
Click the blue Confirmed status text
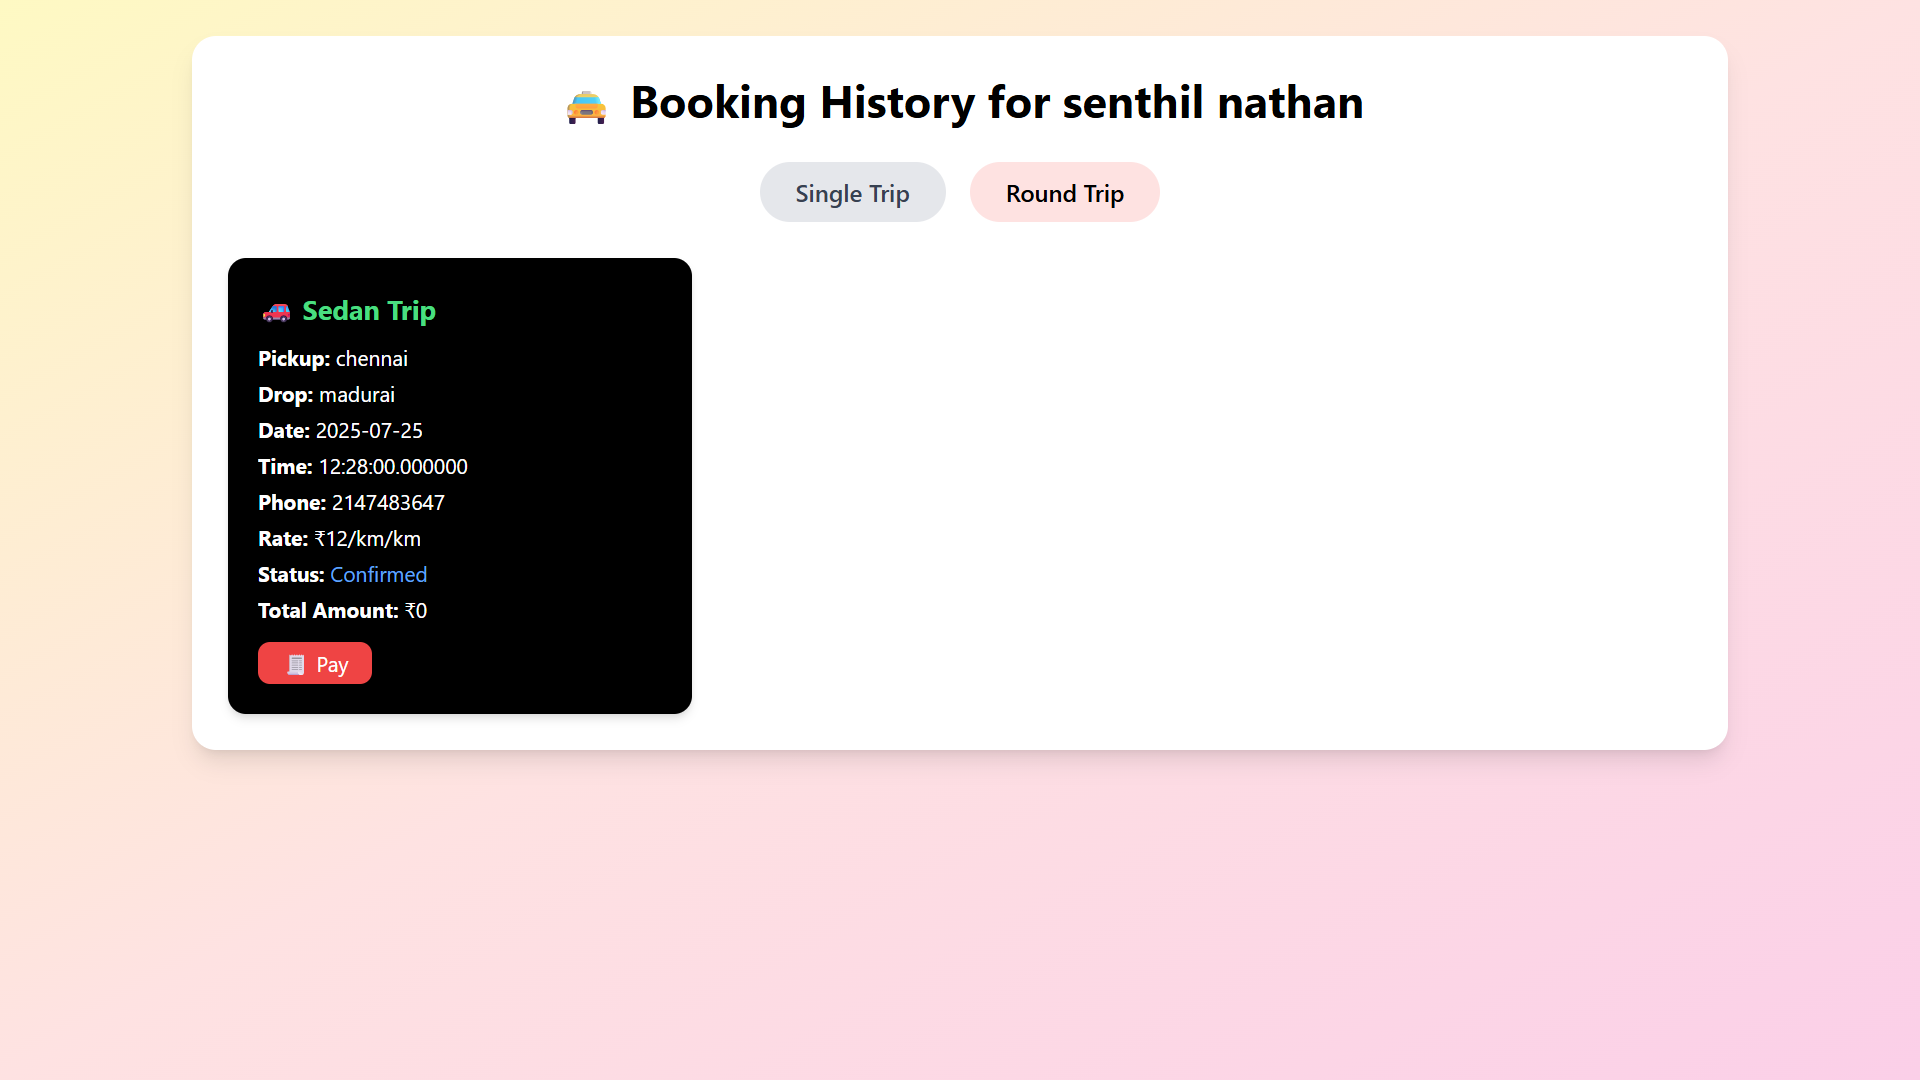pyautogui.click(x=378, y=575)
